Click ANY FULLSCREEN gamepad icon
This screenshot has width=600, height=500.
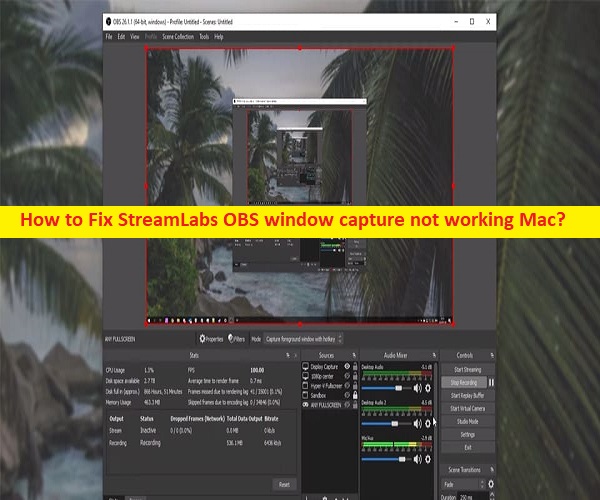[x=305, y=404]
